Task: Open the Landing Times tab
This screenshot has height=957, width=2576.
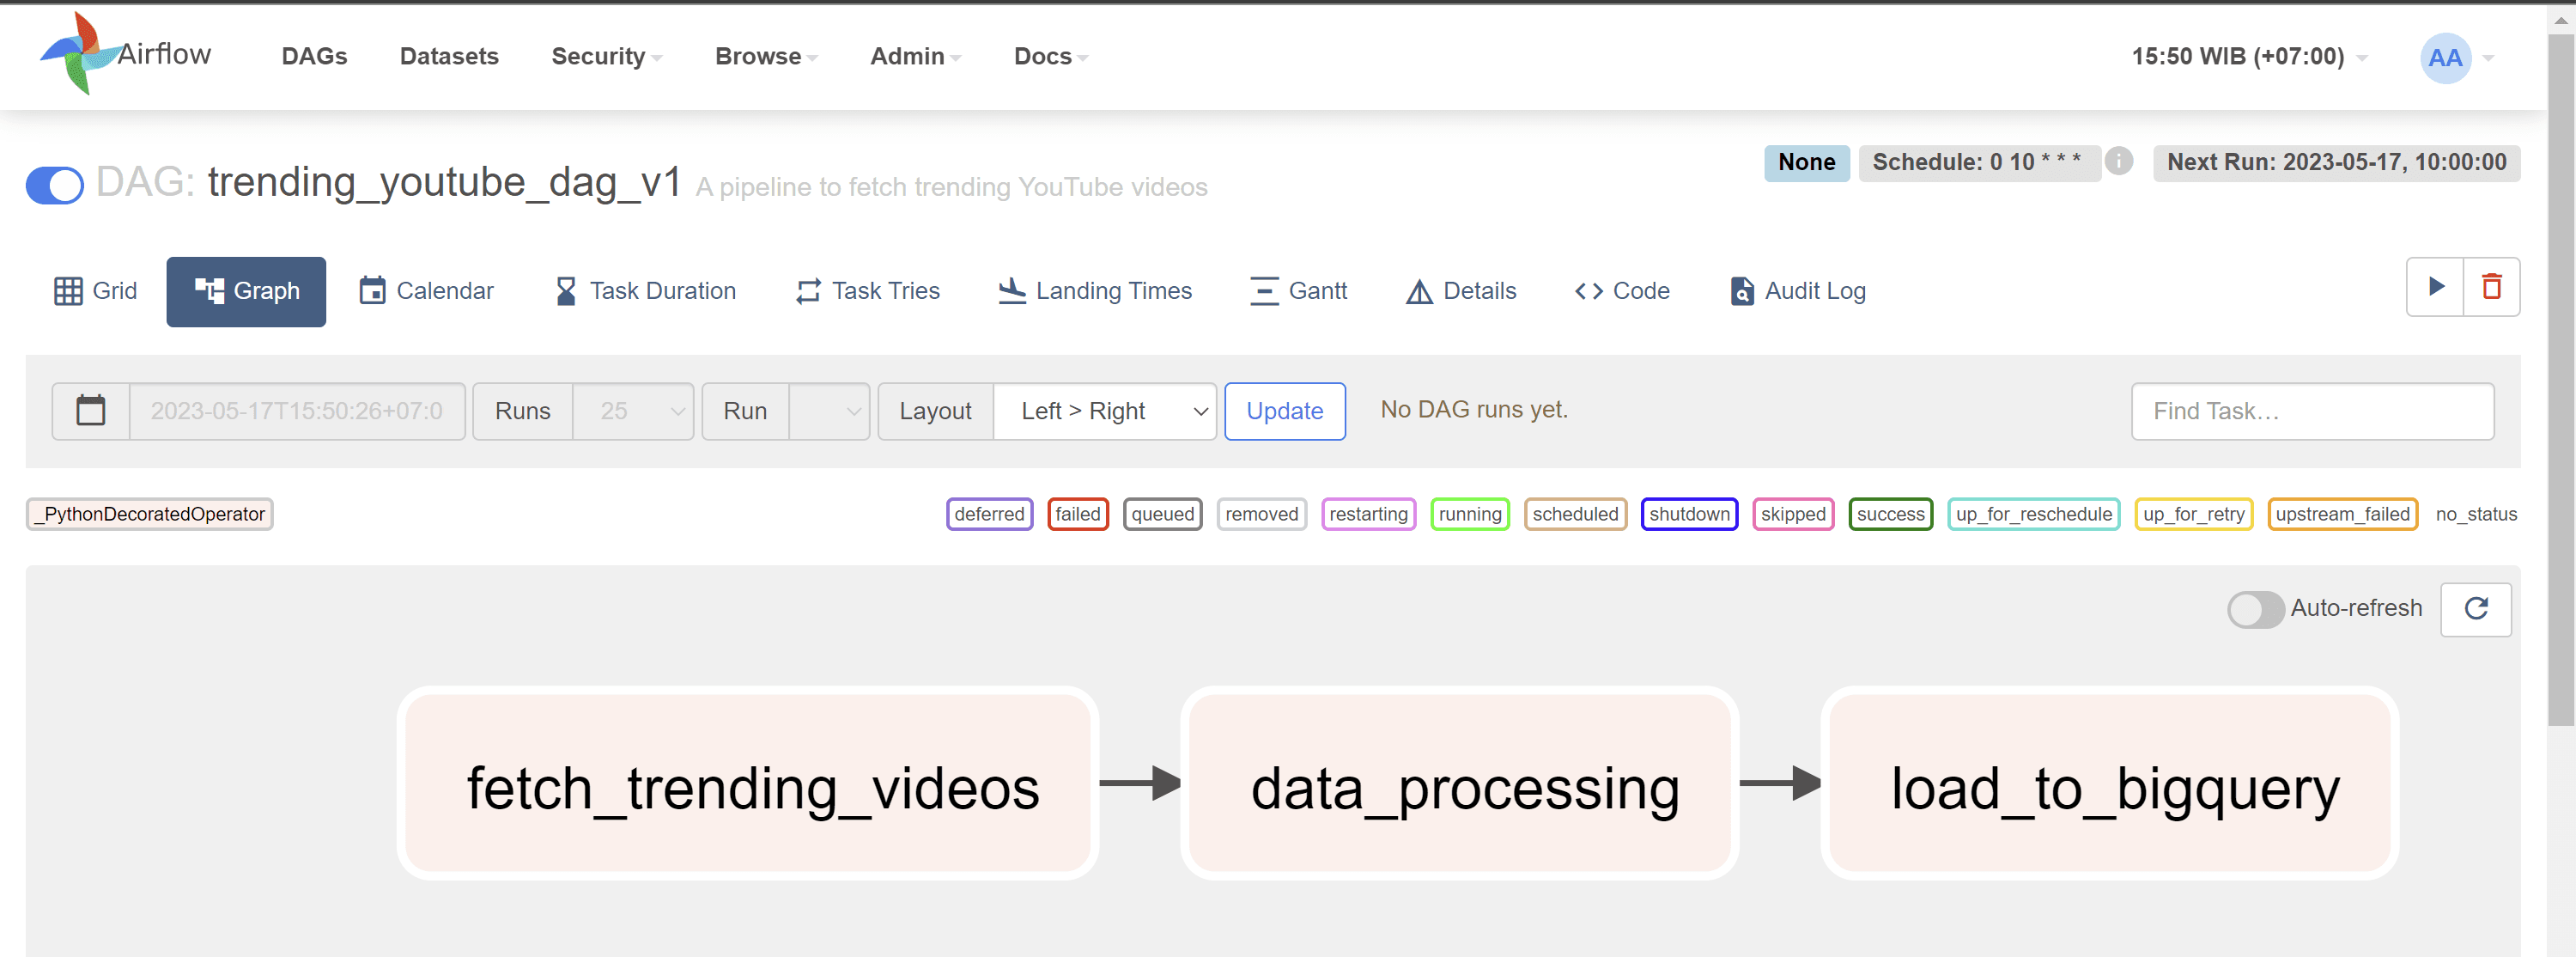Action: [1096, 291]
